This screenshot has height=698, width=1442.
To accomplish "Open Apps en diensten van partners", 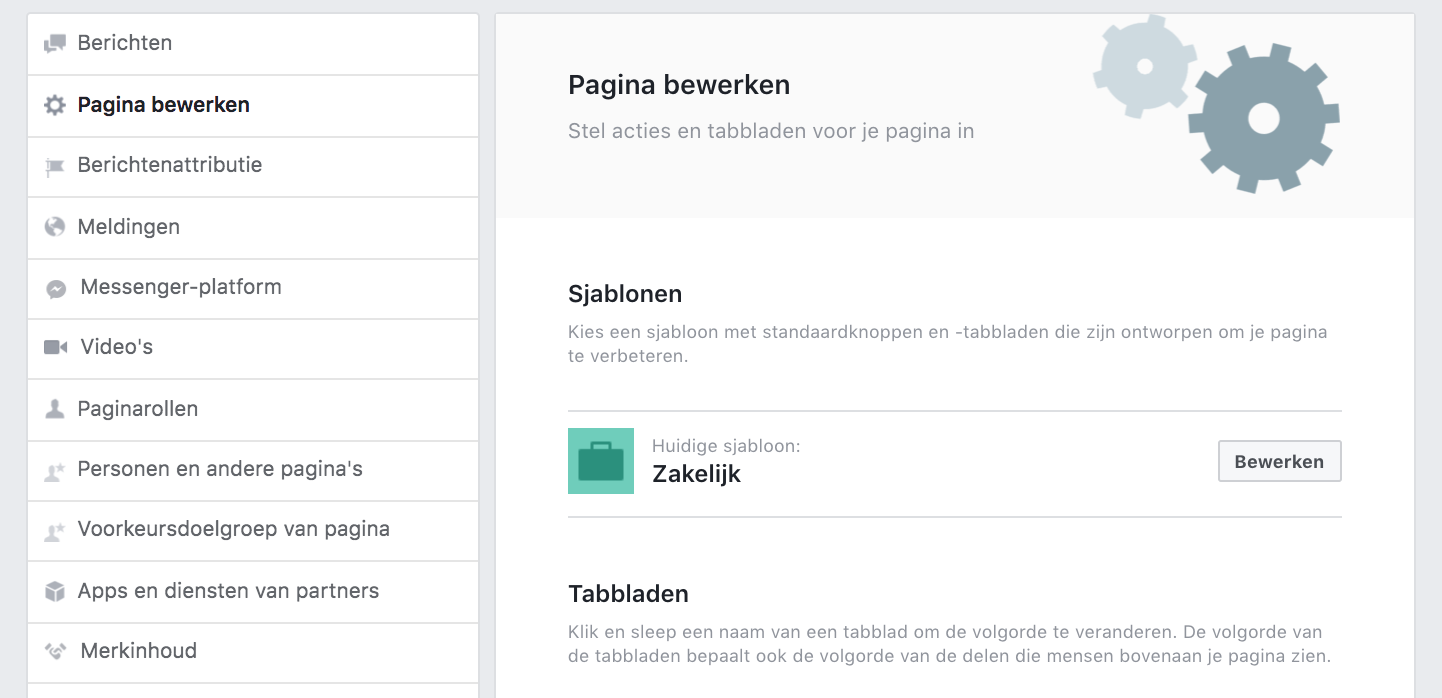I will (229, 591).
